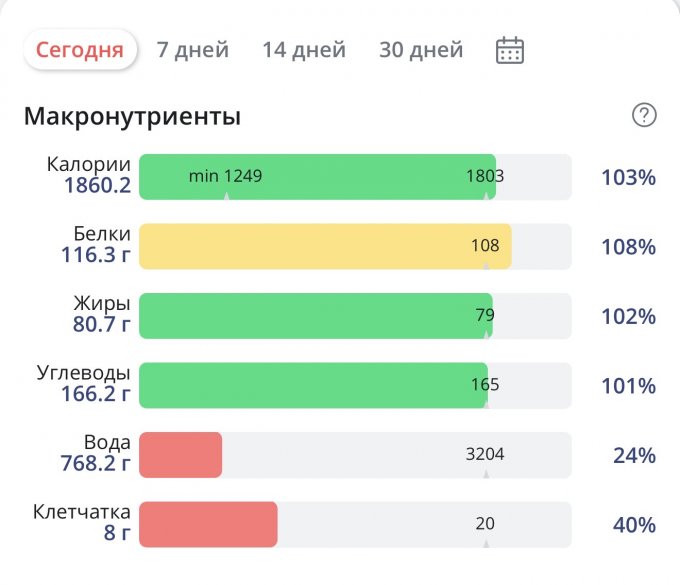Click the green Калории progress bar
The height and width of the screenshot is (585, 680).
317,177
